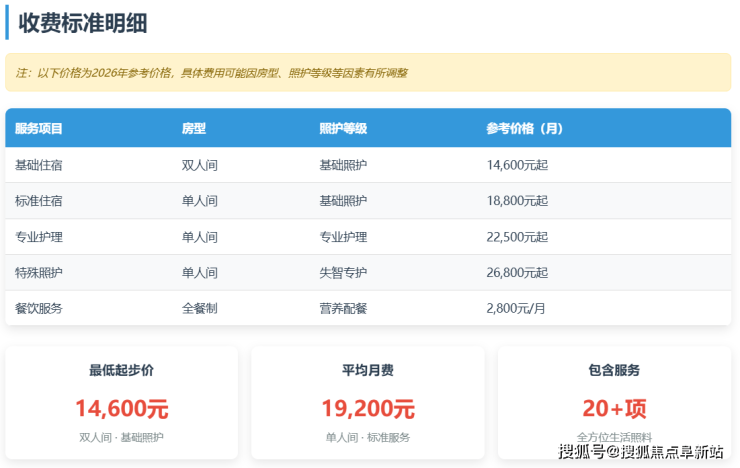This screenshot has height=468, width=740.
Task: Click the 标准住宿 row label
Action: coord(39,201)
